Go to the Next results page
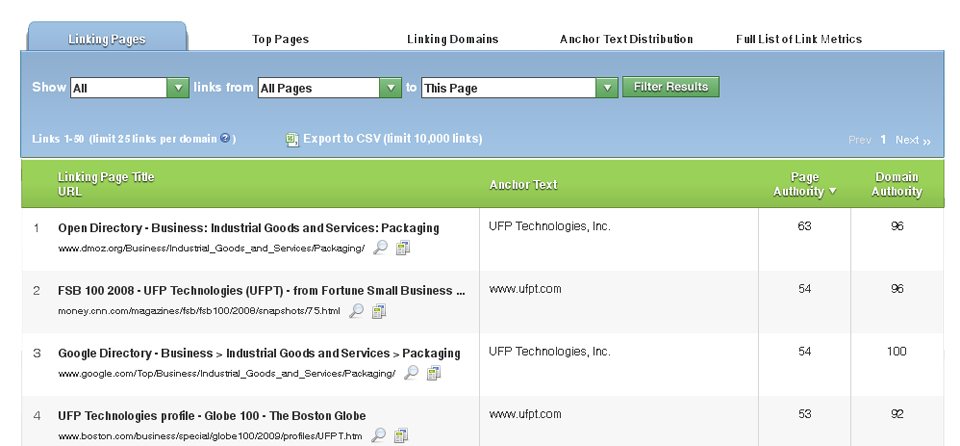This screenshot has width=960, height=446. point(913,140)
